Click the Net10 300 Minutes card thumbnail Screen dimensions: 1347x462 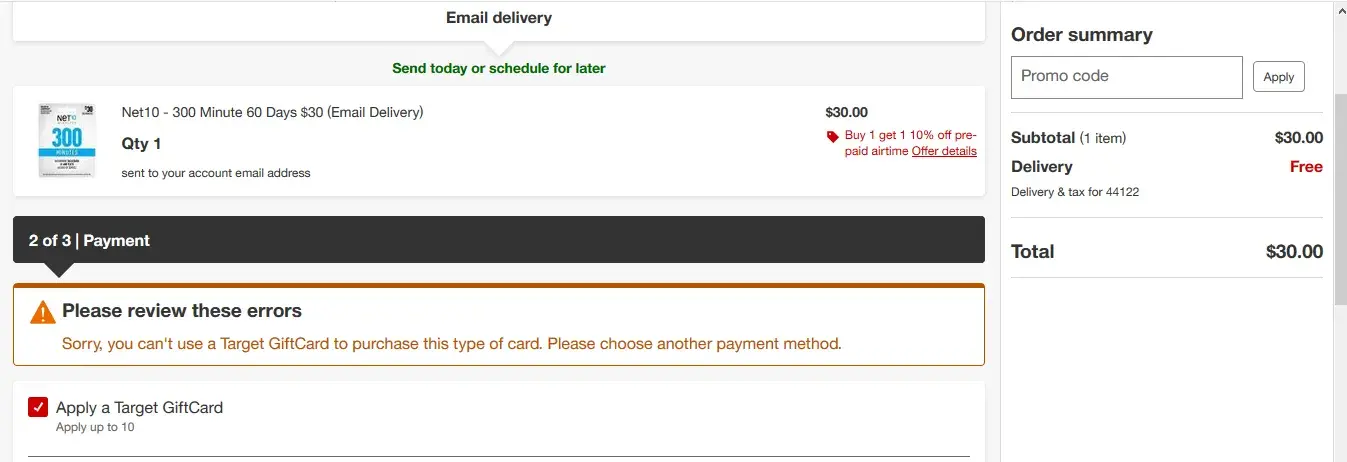pos(67,141)
